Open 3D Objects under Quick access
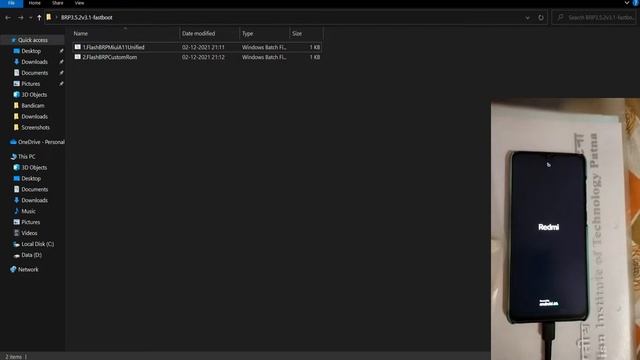The image size is (640, 360). (34, 95)
